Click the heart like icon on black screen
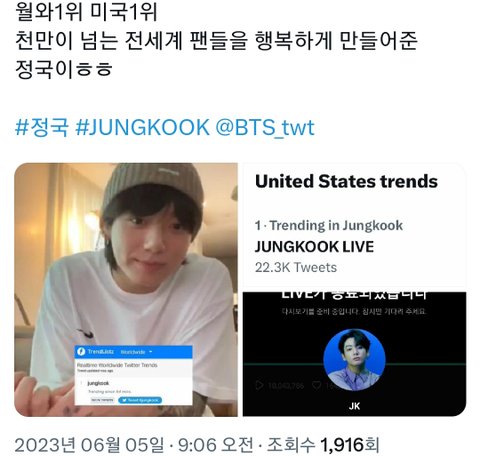The image size is (480, 456). [x=316, y=386]
